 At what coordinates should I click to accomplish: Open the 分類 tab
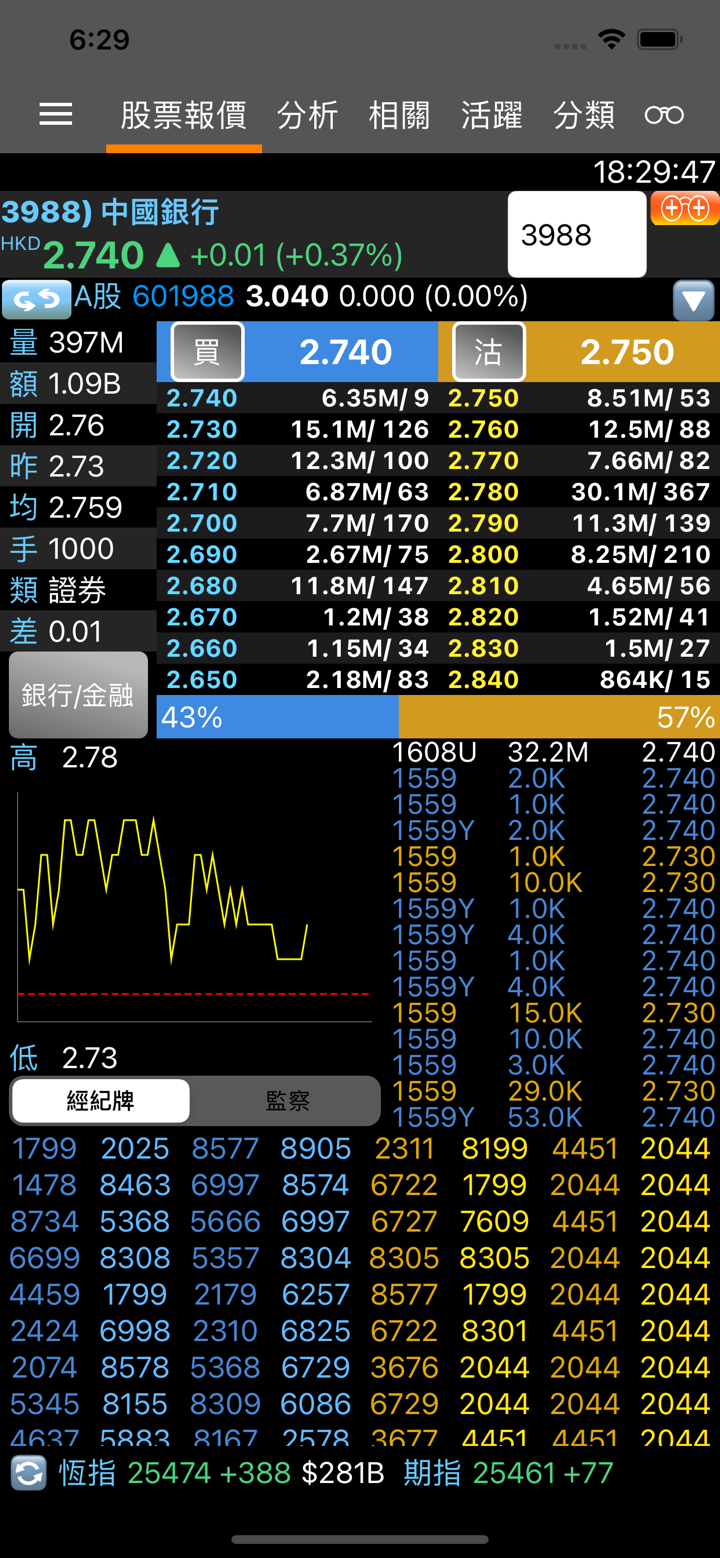[584, 115]
